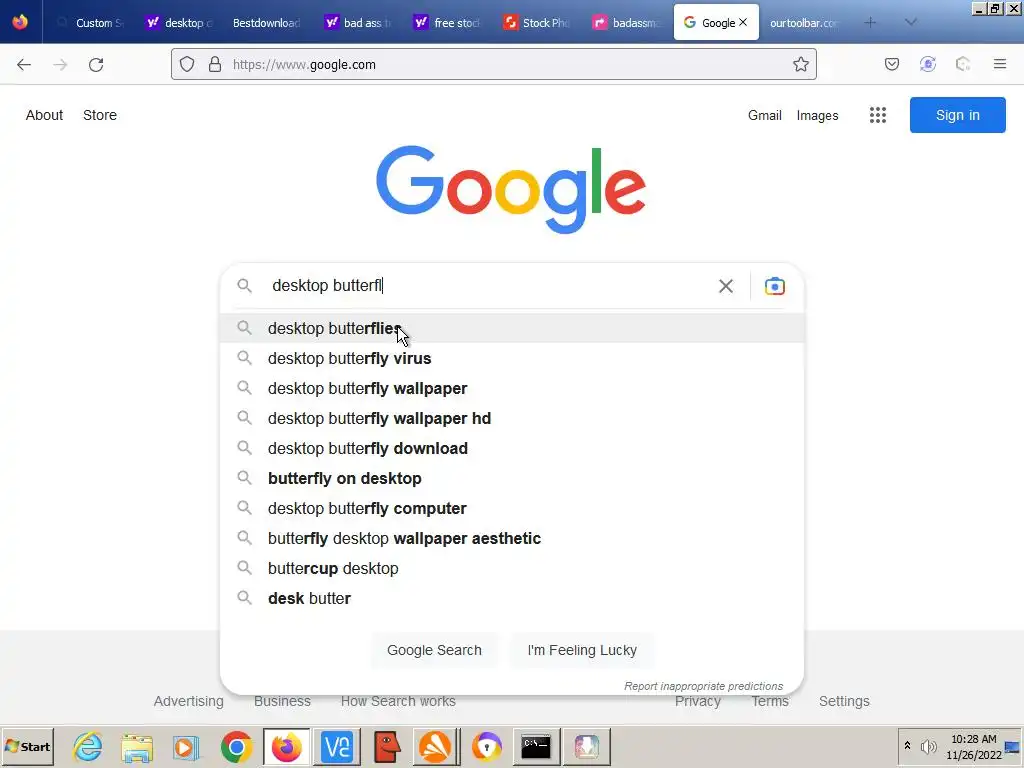Choose suggestion 'desktop butterfly virus'

tap(512, 359)
